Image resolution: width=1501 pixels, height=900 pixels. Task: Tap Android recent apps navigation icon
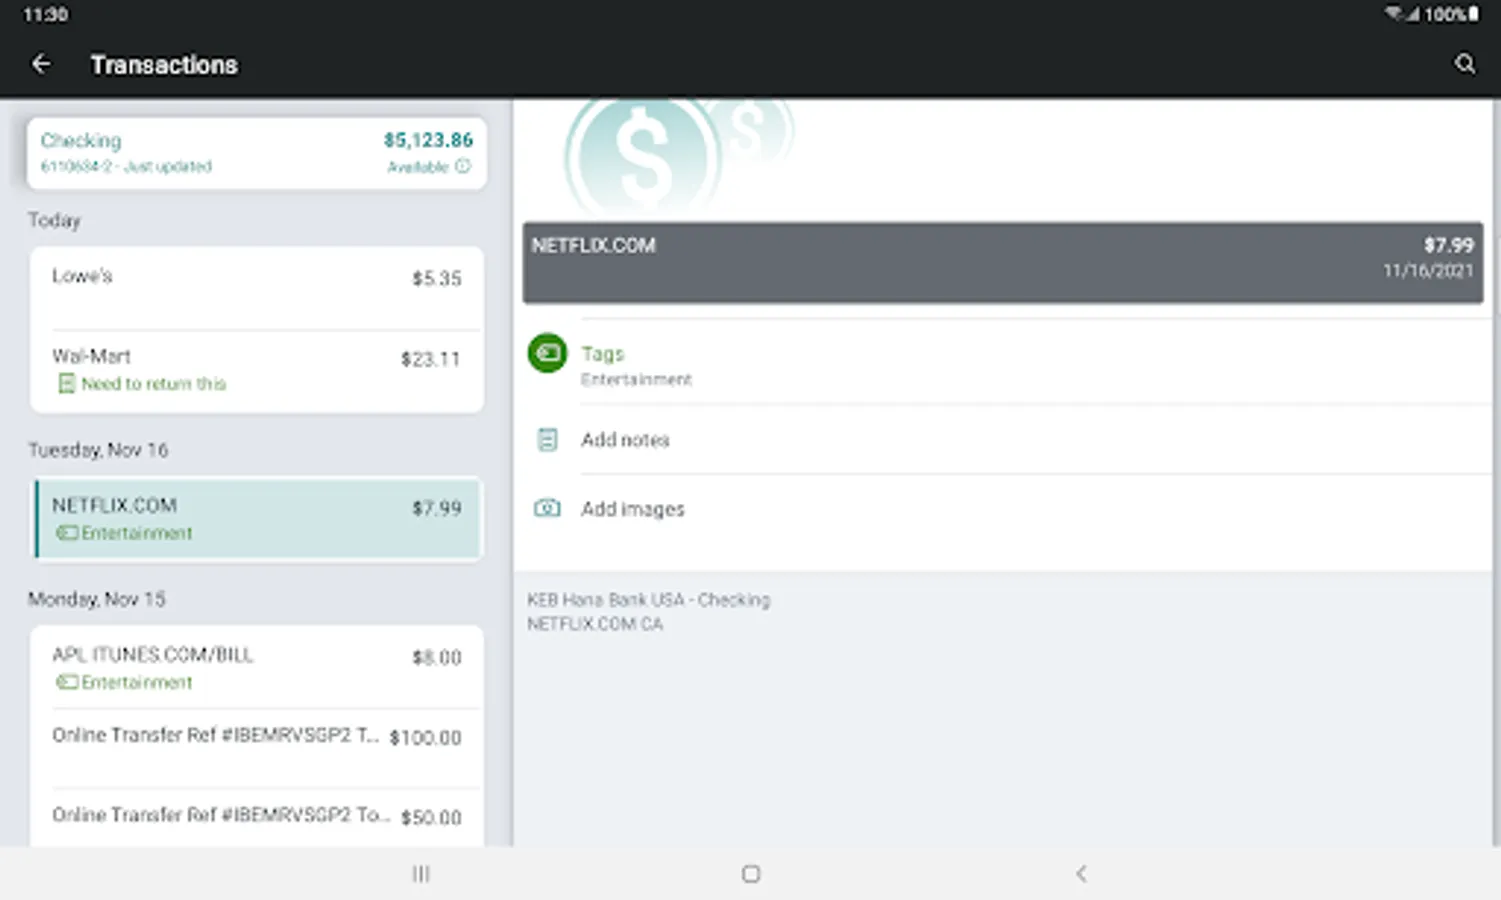421,874
